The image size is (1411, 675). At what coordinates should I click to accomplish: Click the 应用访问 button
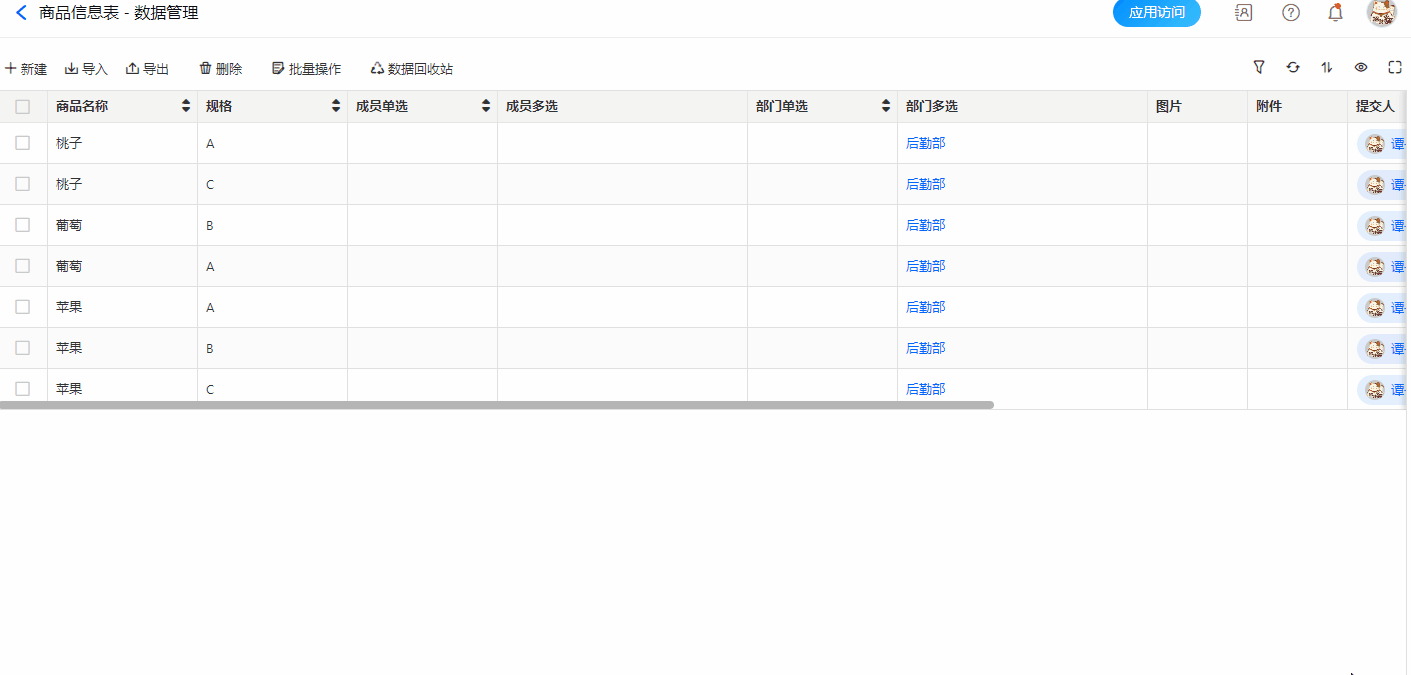click(x=1156, y=13)
